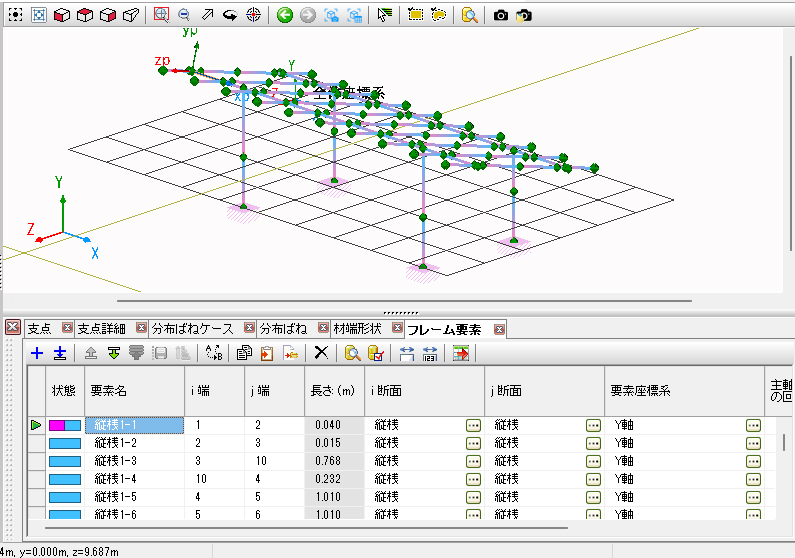This screenshot has width=795, height=558.
Task: Switch to the 材端形状 tab
Action: (359, 328)
